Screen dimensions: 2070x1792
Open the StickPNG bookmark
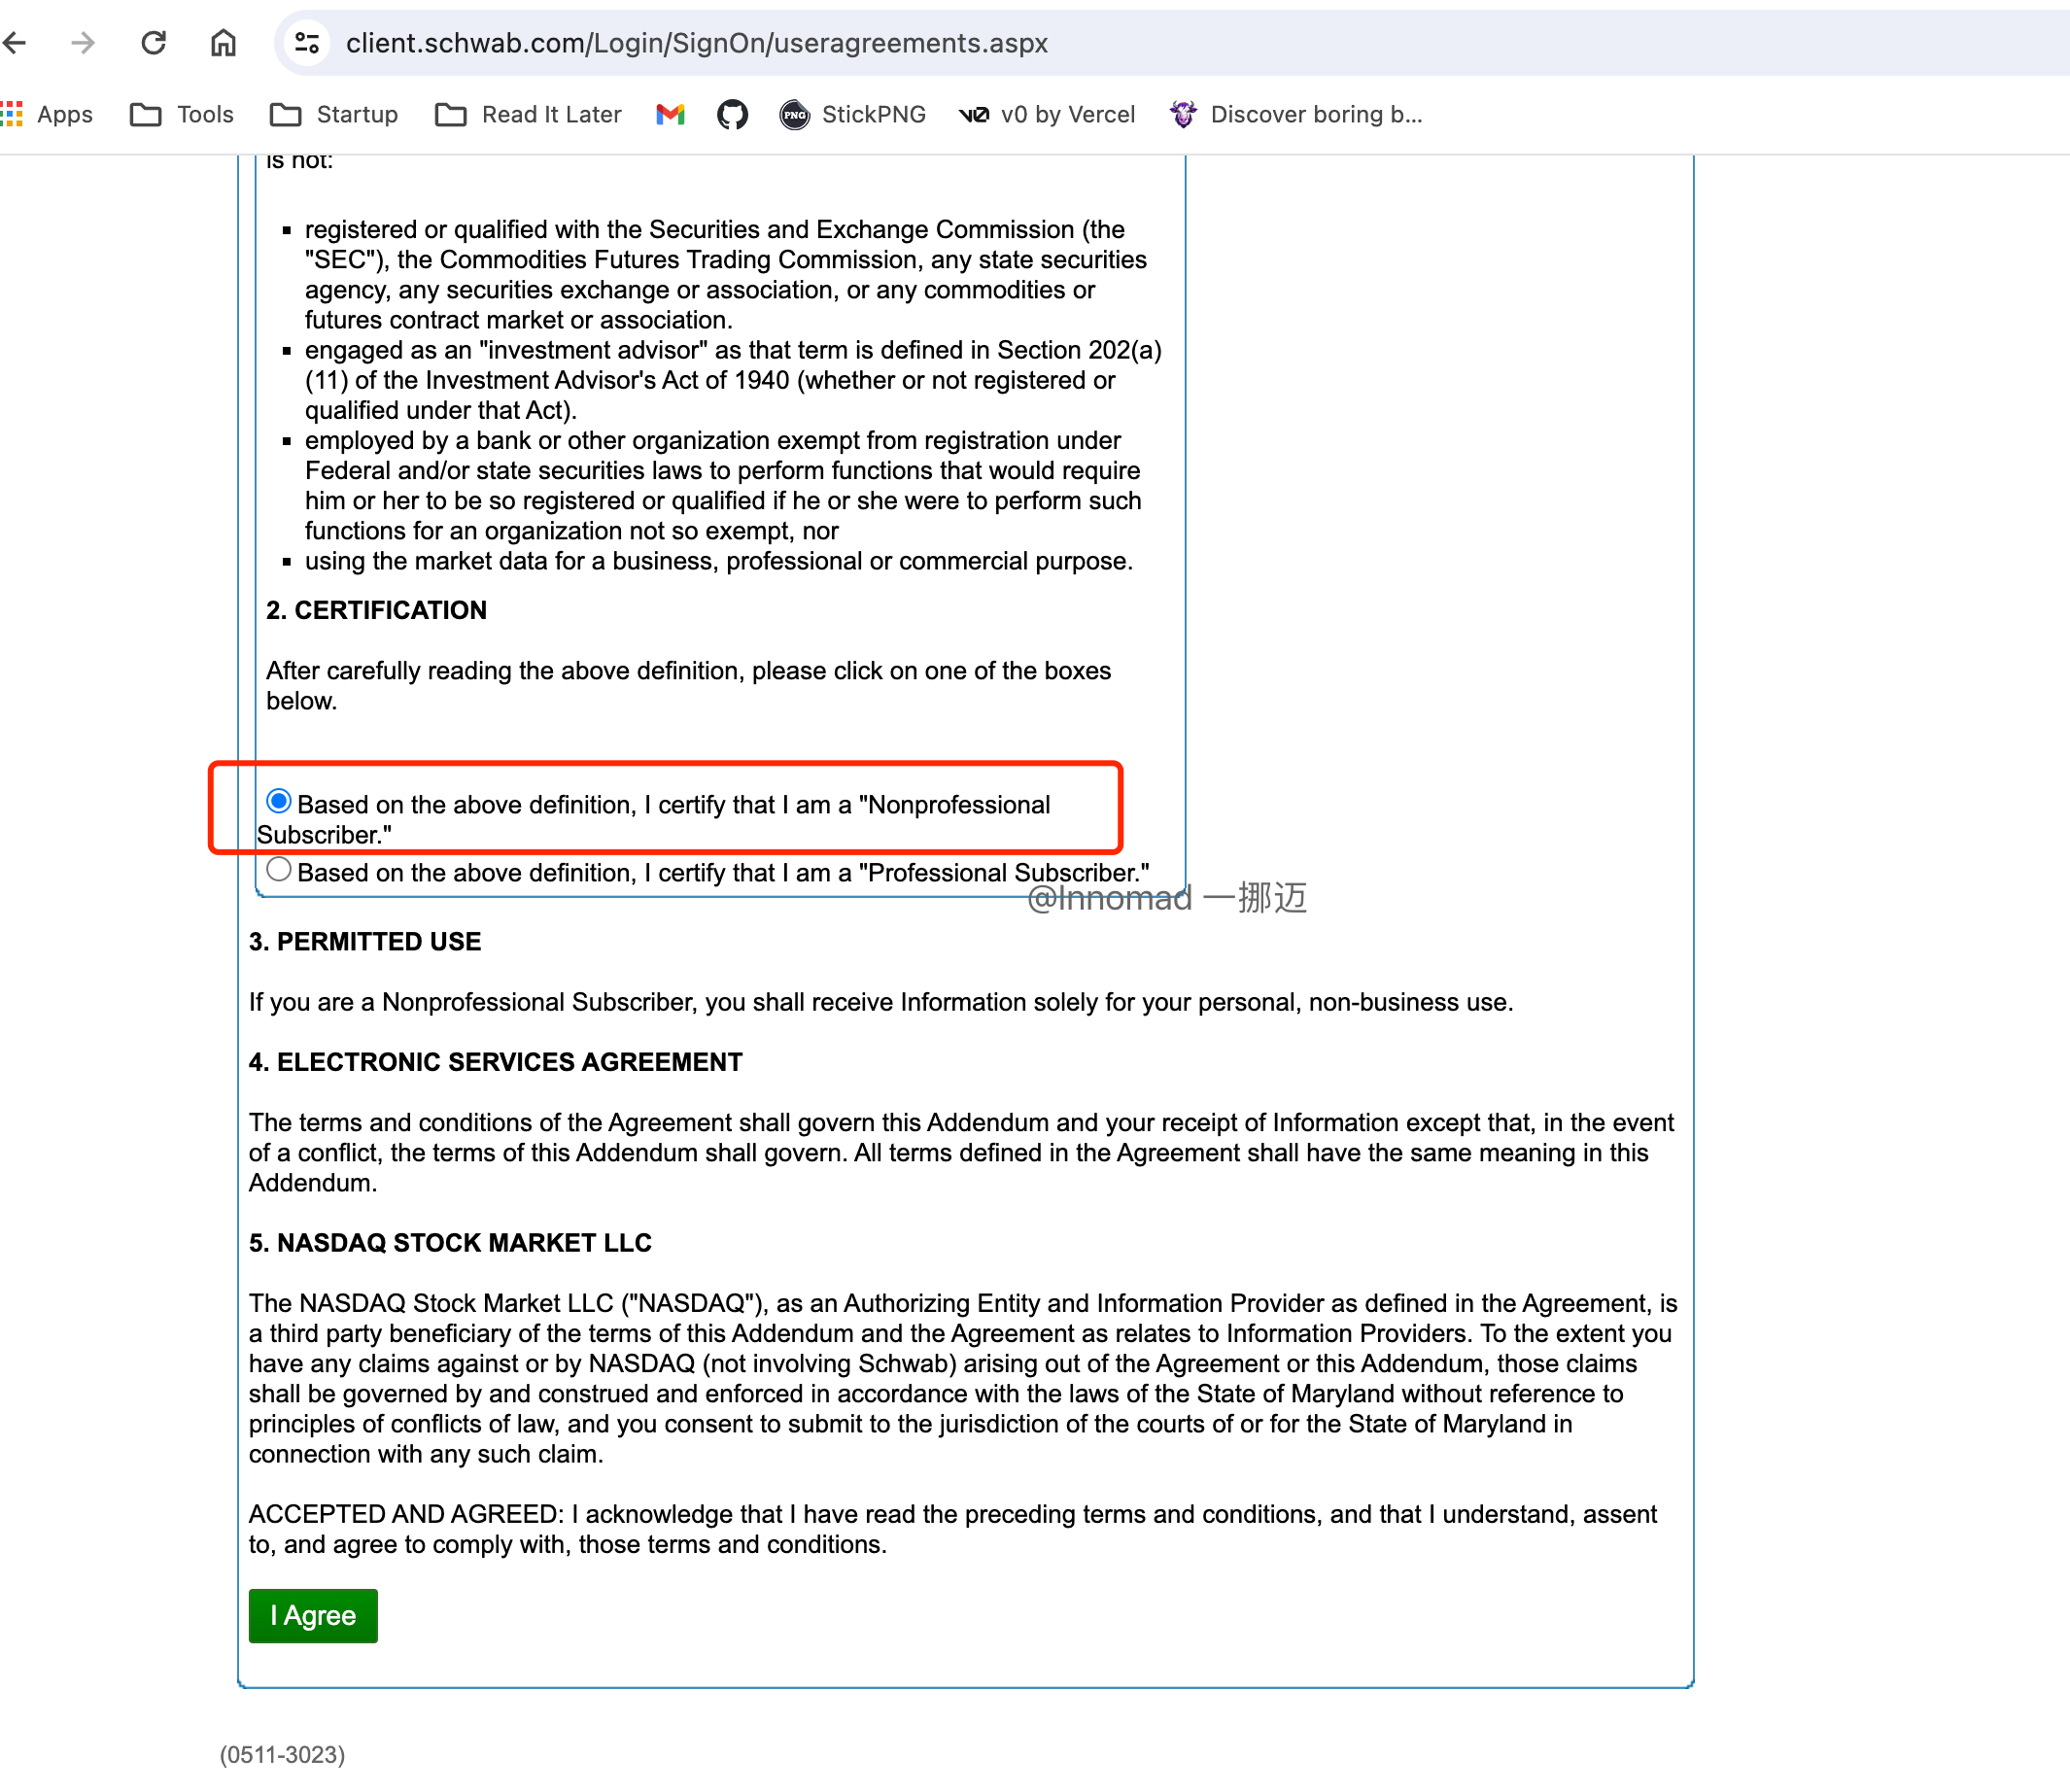point(853,115)
